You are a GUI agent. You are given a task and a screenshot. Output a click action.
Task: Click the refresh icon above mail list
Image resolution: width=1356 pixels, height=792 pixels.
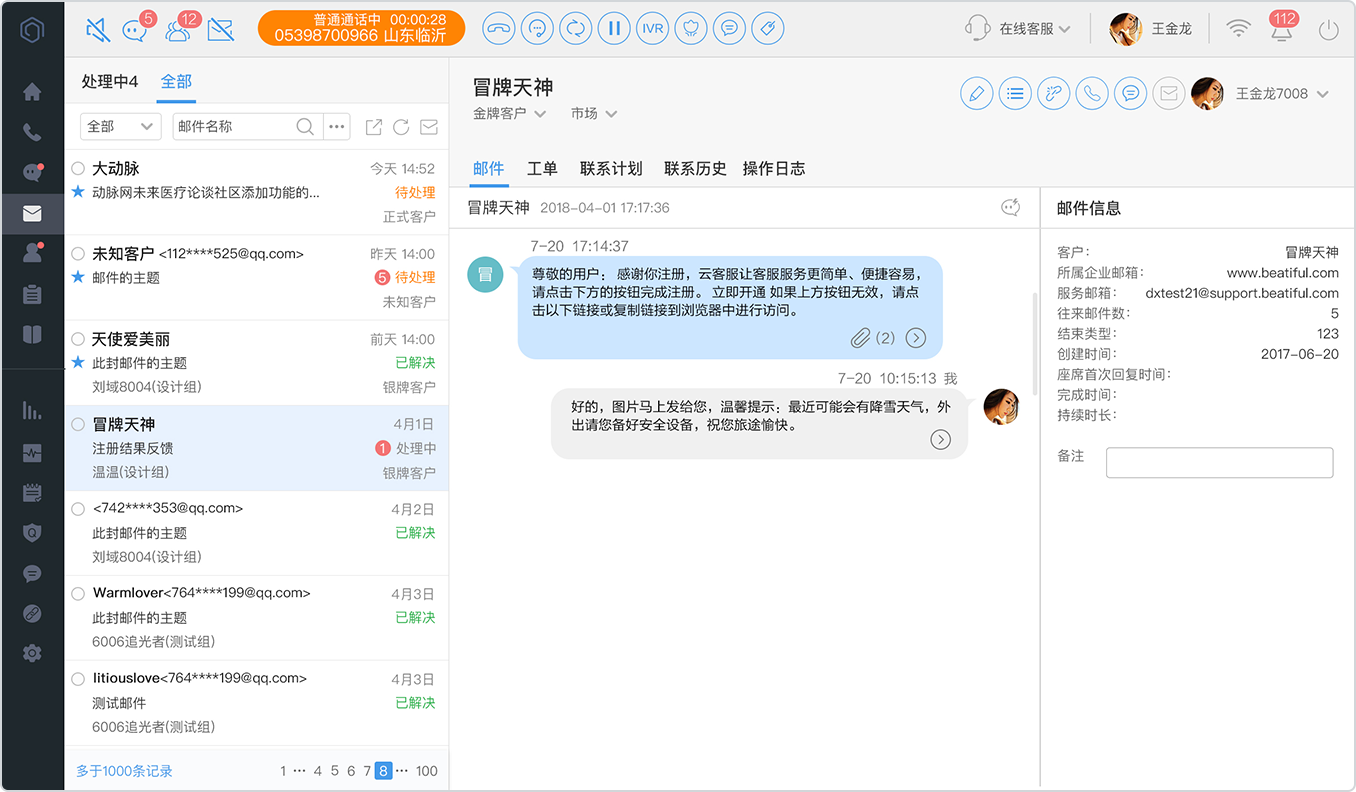401,127
